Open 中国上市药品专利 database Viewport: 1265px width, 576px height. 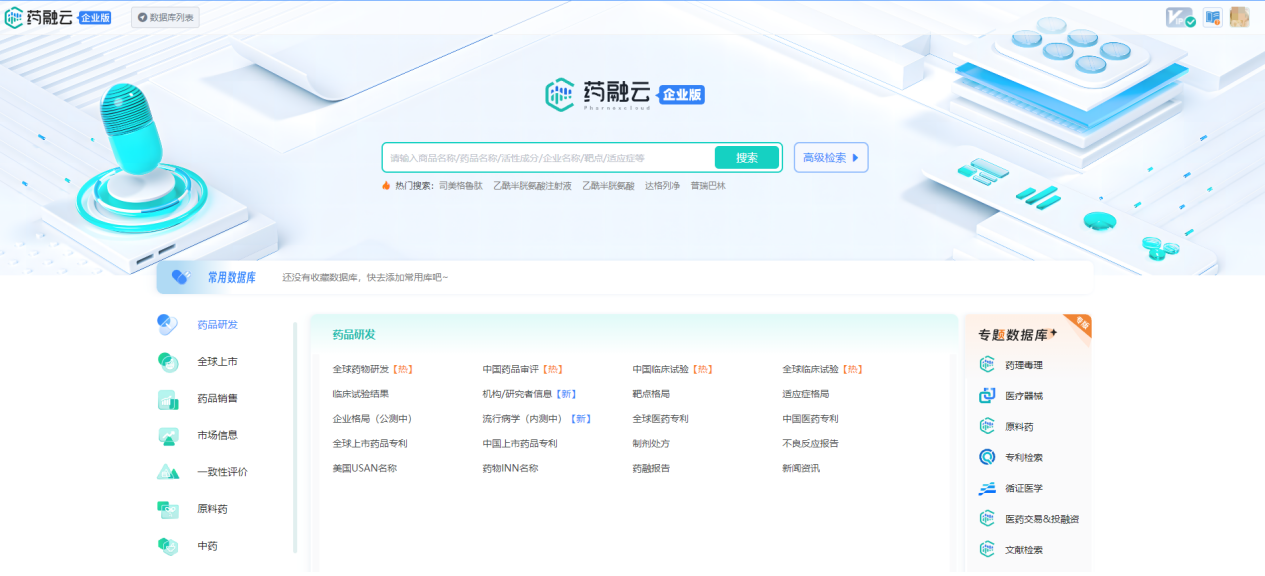(x=520, y=443)
